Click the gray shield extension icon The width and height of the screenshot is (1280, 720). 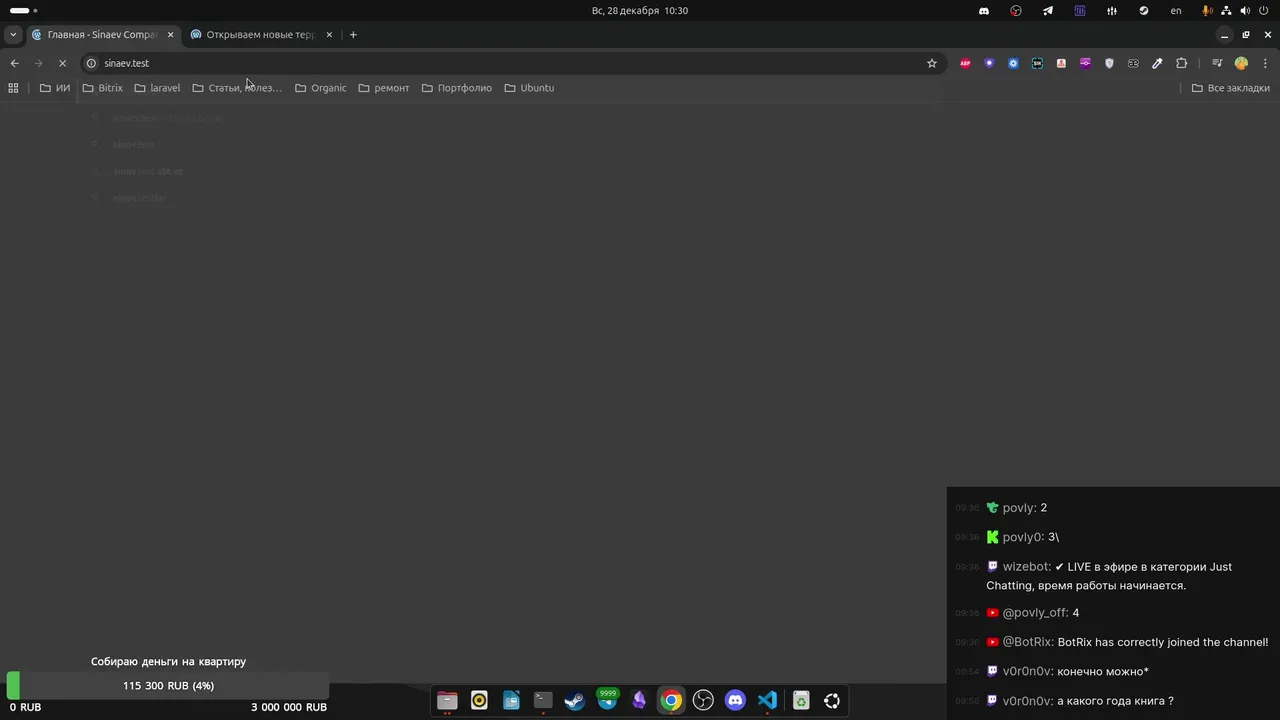click(1109, 63)
